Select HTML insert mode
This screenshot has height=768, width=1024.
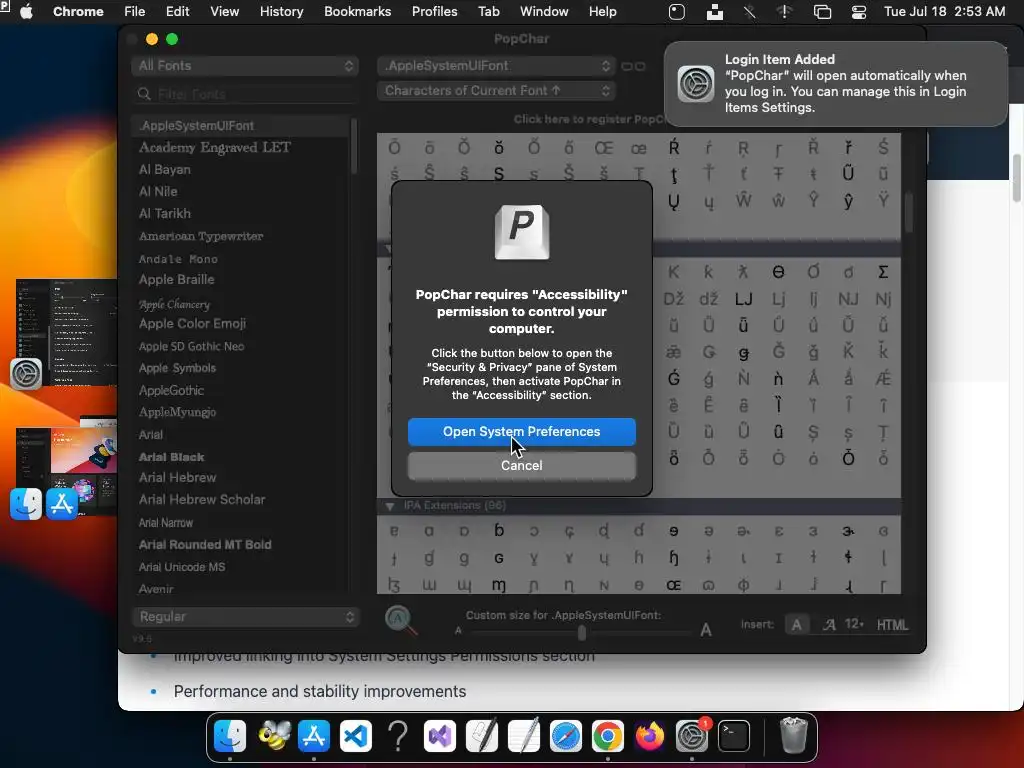(x=892, y=625)
